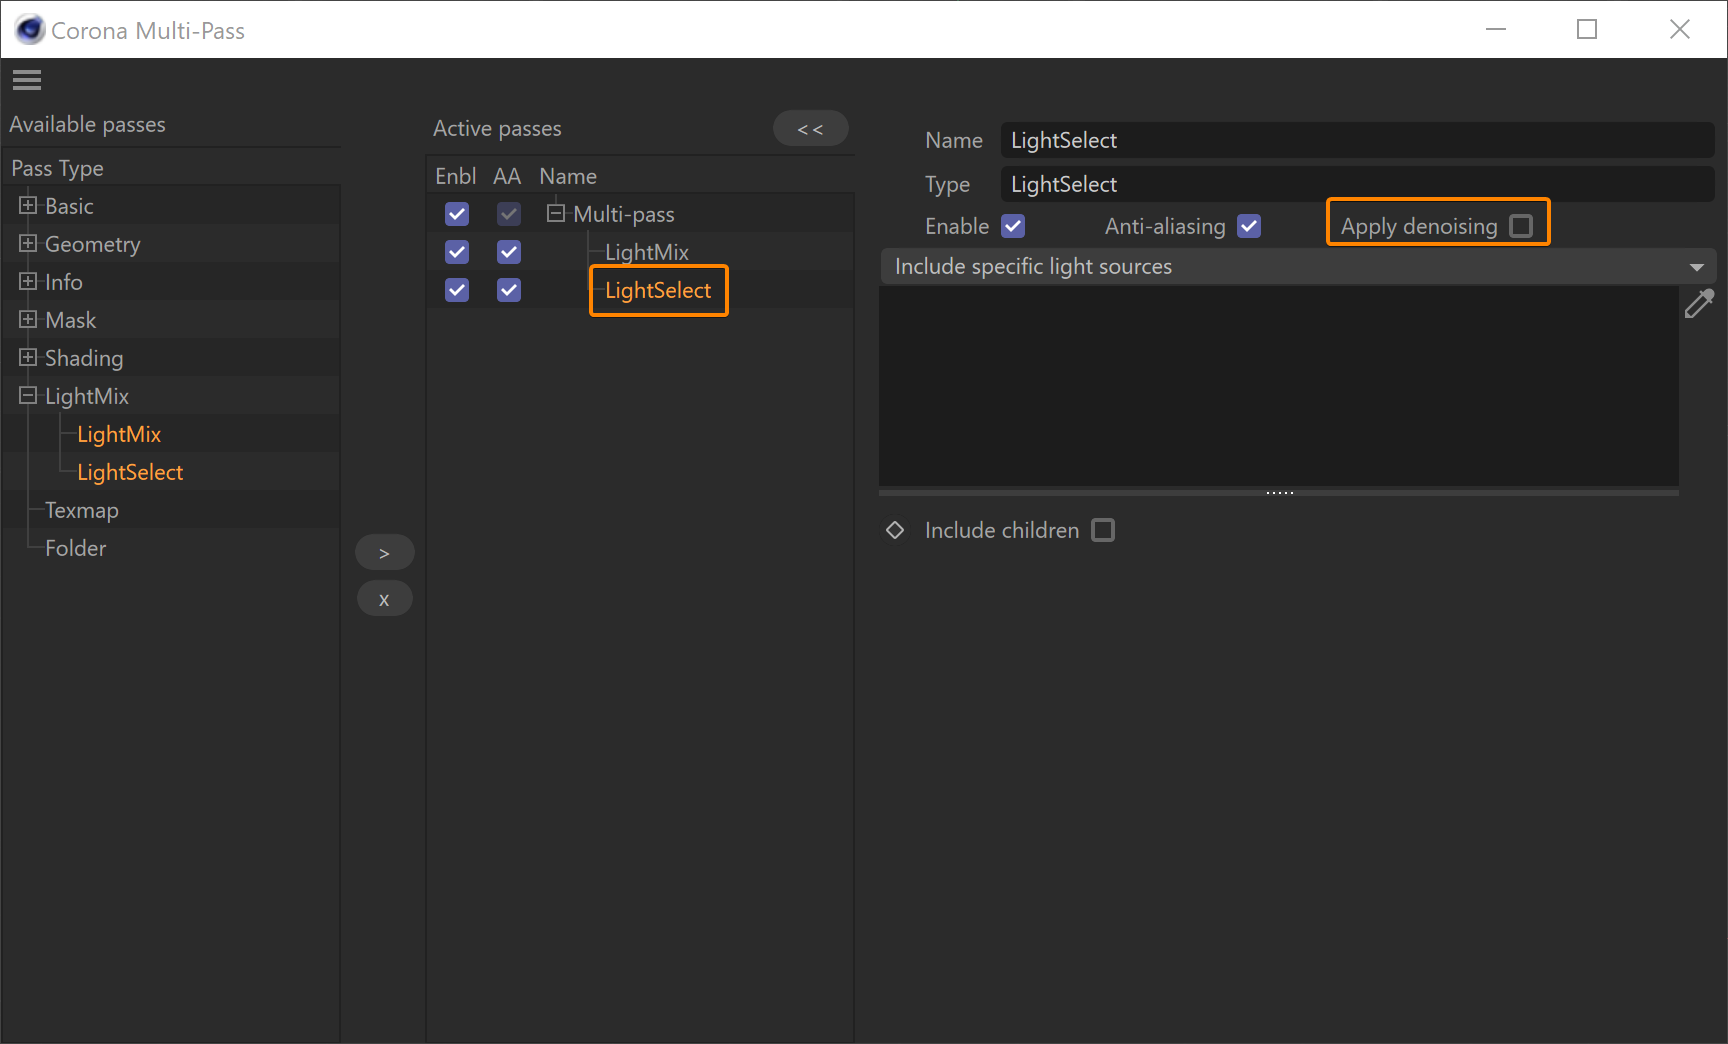Click the light list resize handle dots
This screenshot has height=1044, width=1728.
coord(1279,493)
